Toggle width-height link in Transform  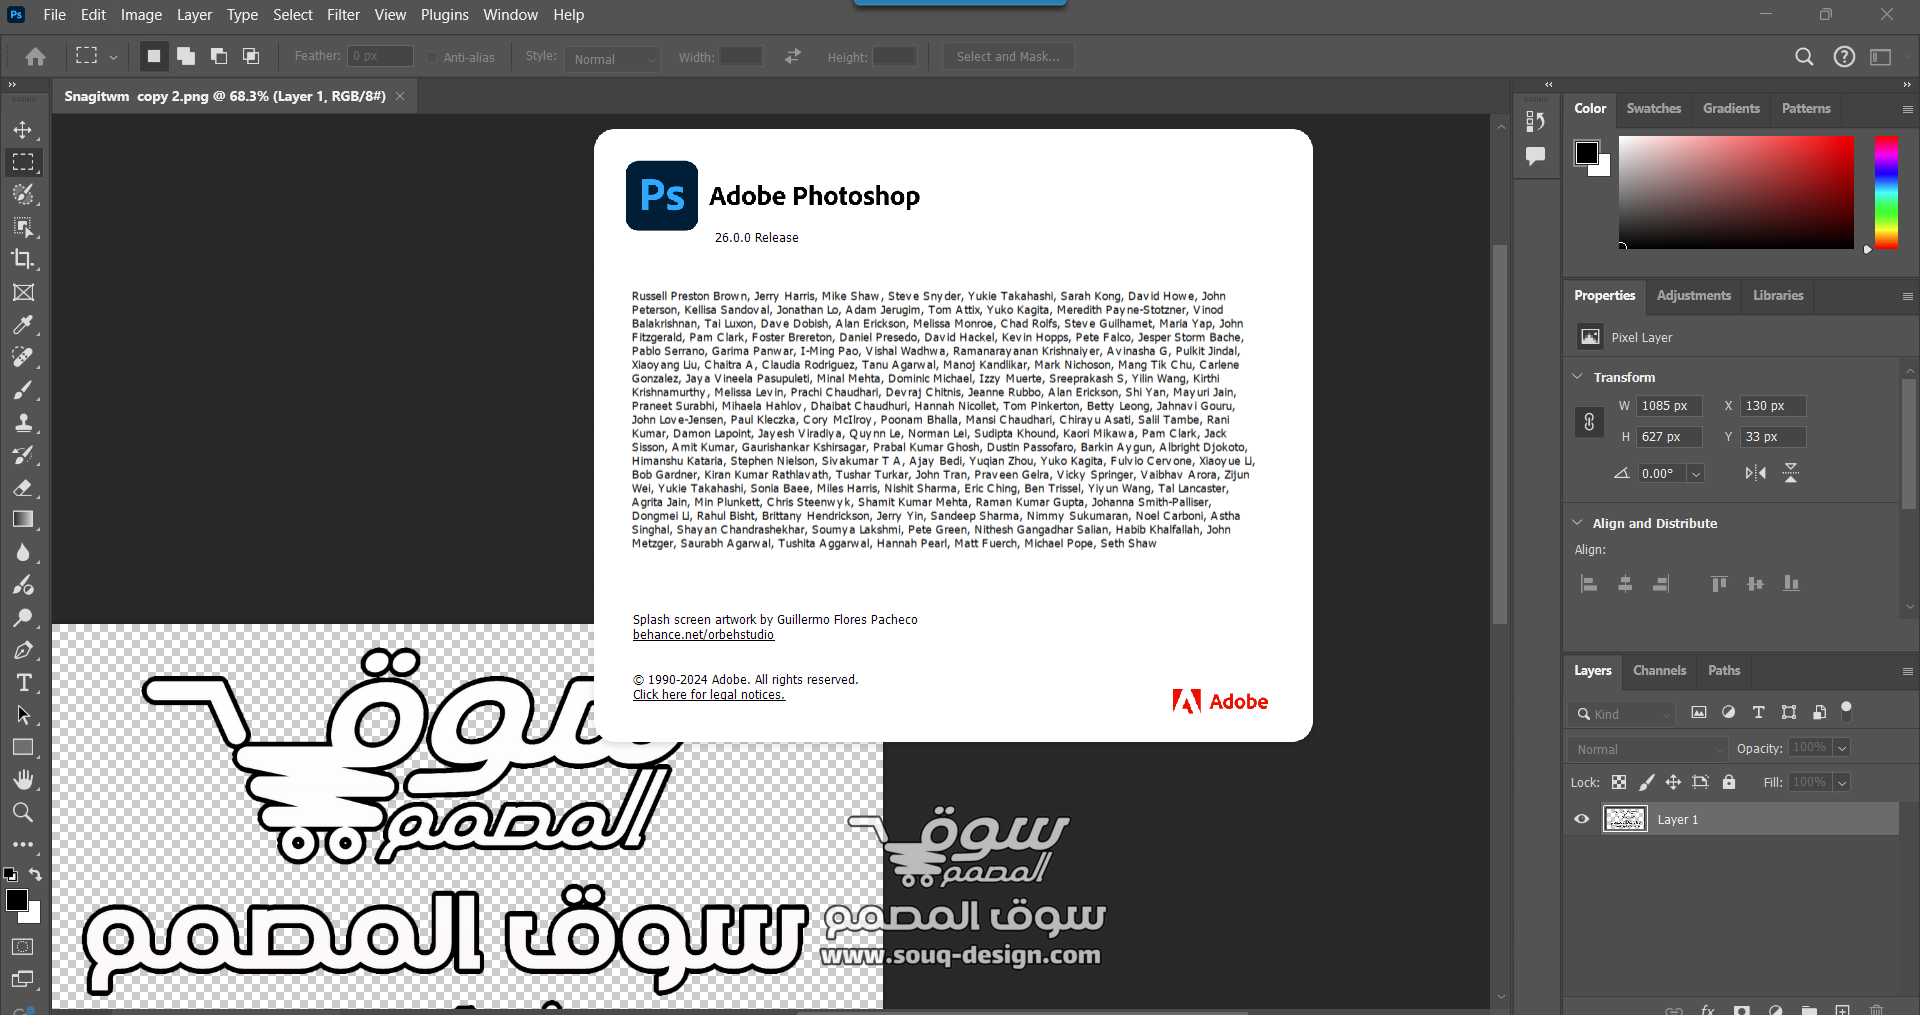click(1589, 422)
